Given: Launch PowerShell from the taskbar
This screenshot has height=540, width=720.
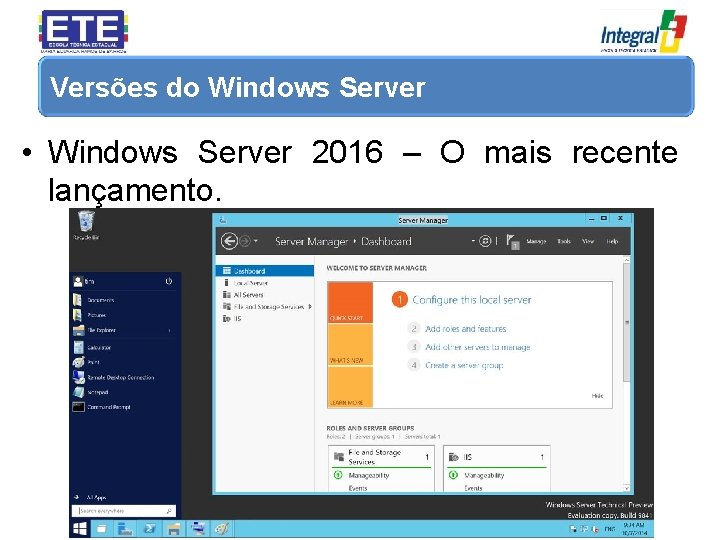Looking at the screenshot, I should coord(150,529).
